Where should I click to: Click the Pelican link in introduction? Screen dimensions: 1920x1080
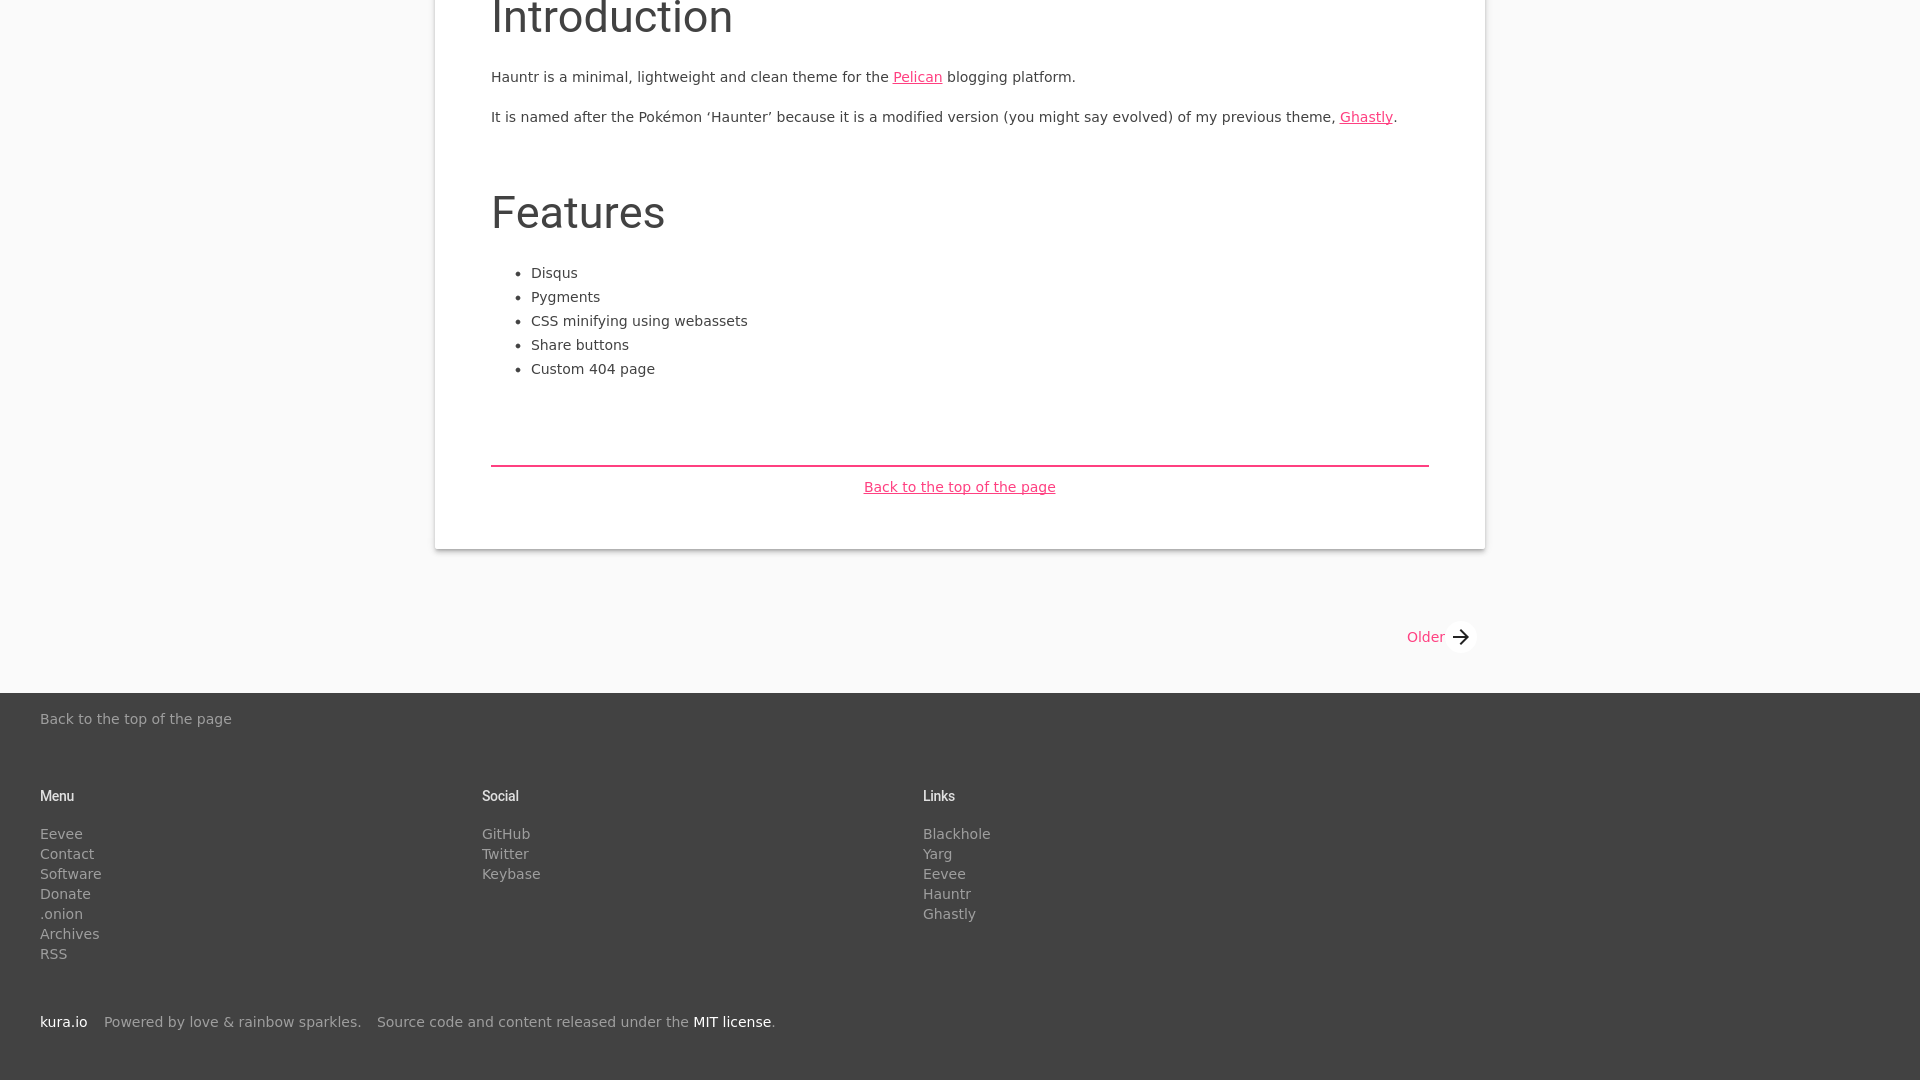(x=918, y=76)
